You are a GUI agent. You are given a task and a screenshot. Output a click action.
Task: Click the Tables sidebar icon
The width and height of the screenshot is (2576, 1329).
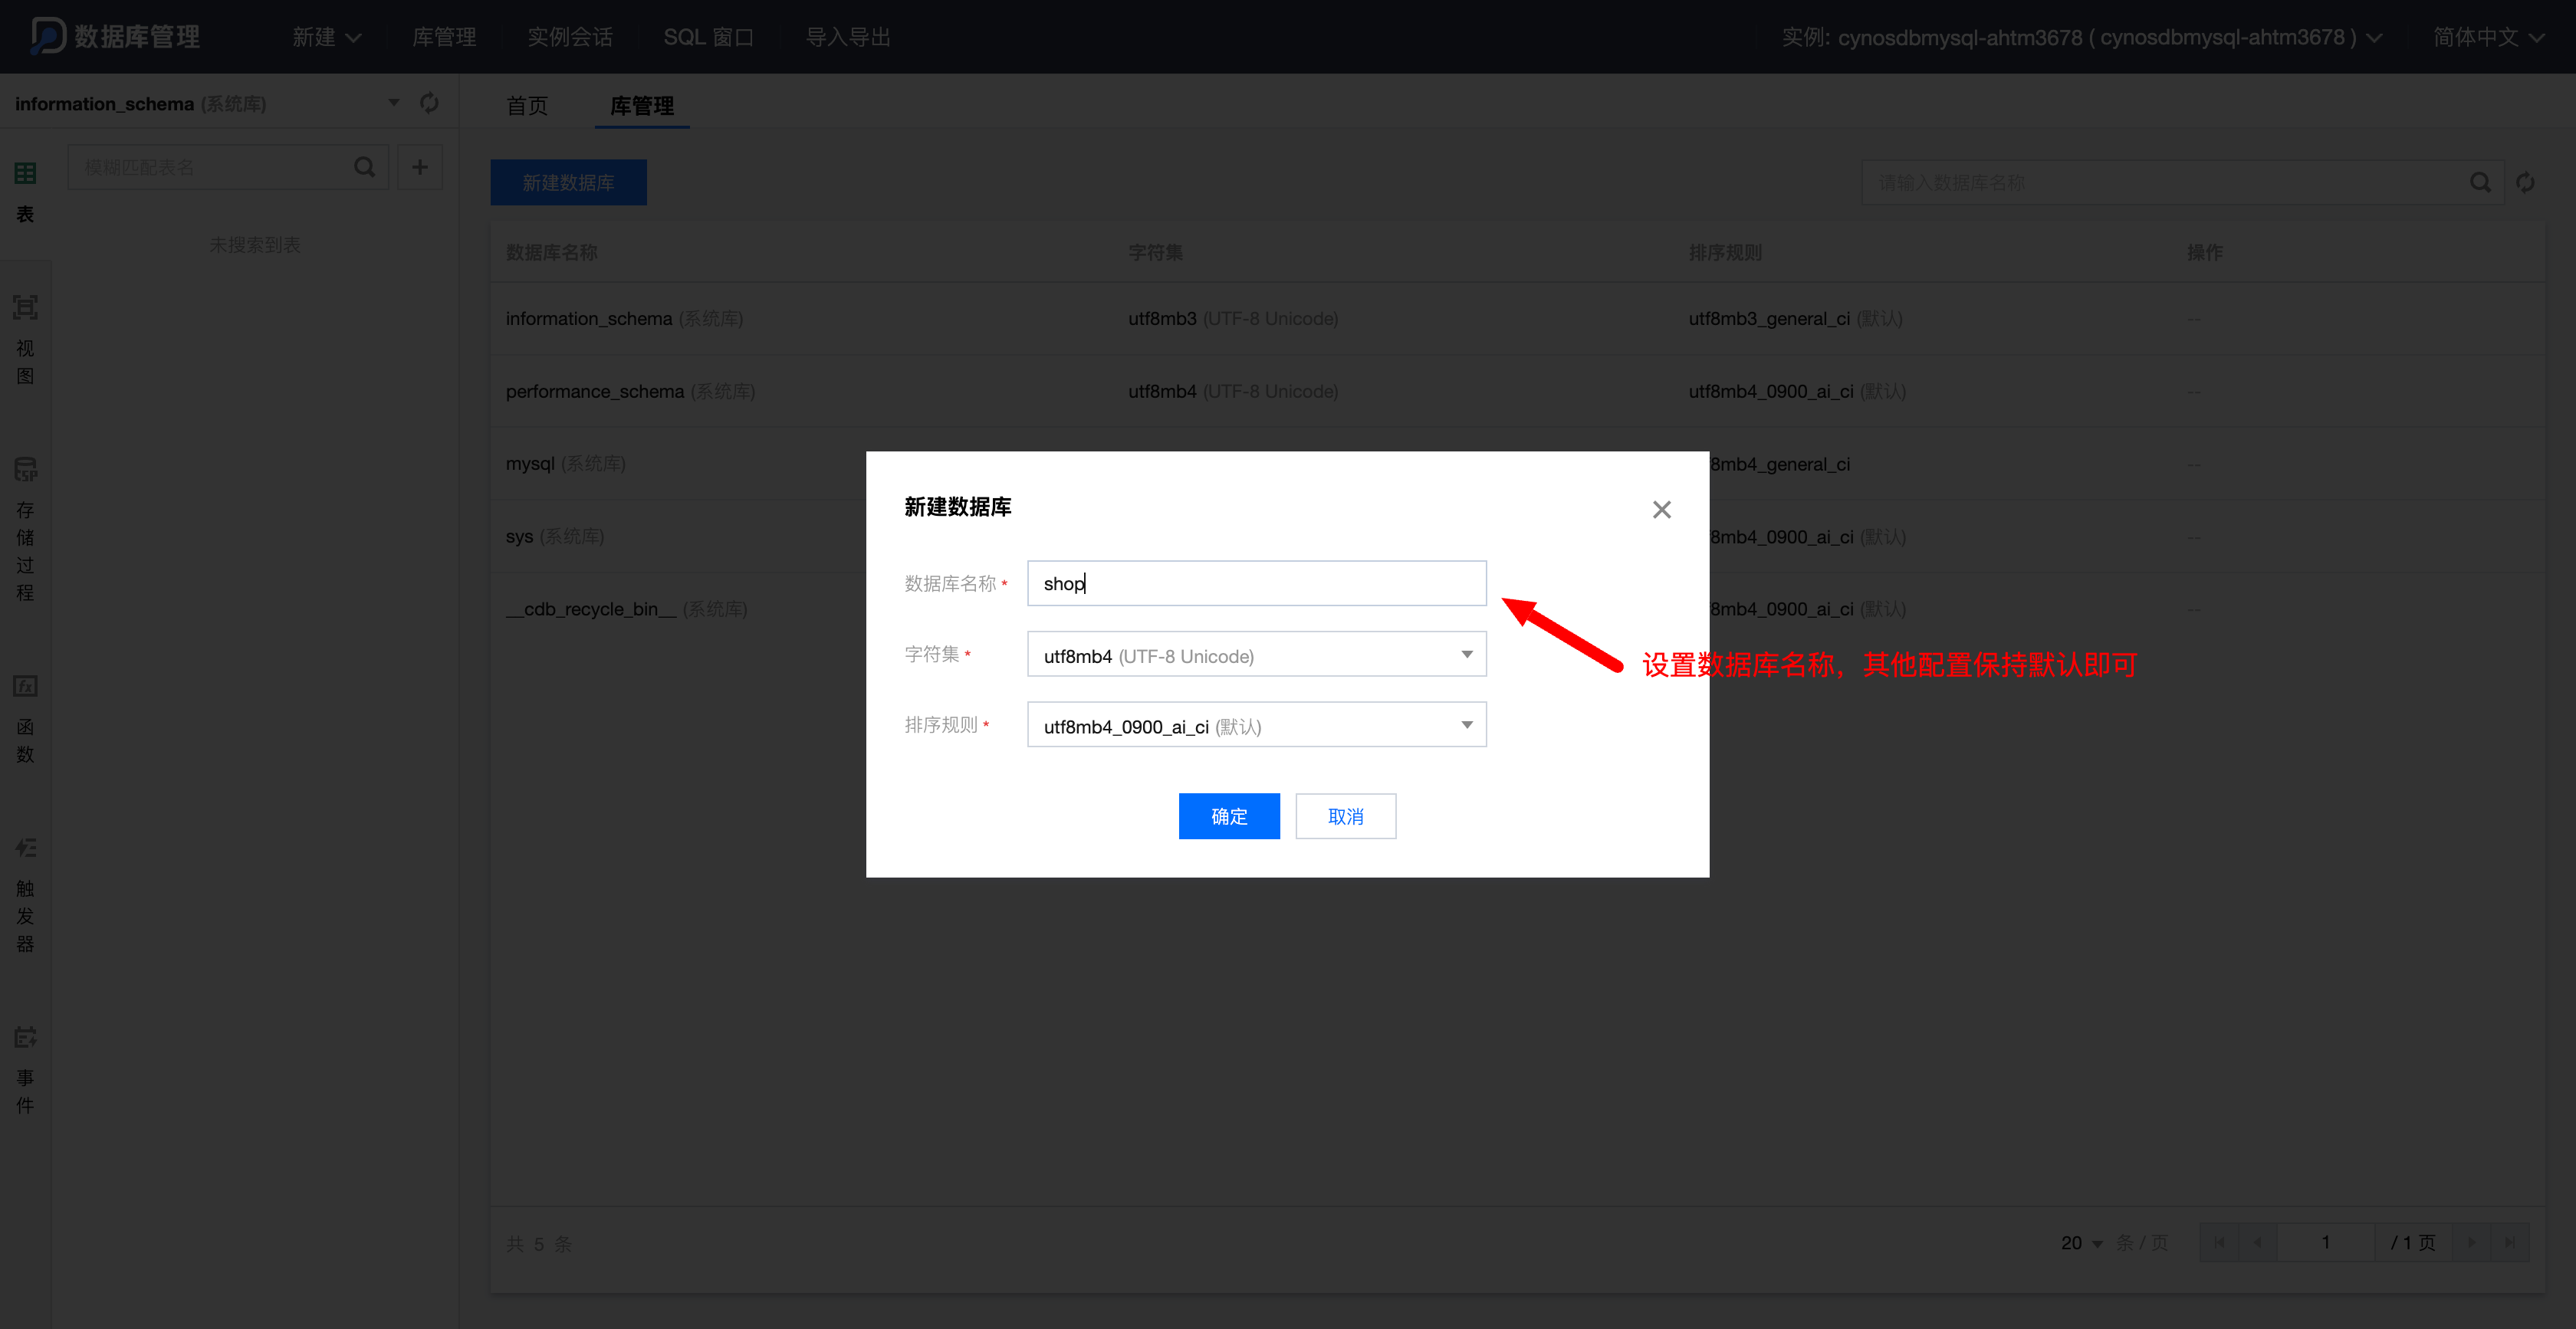tap(25, 174)
